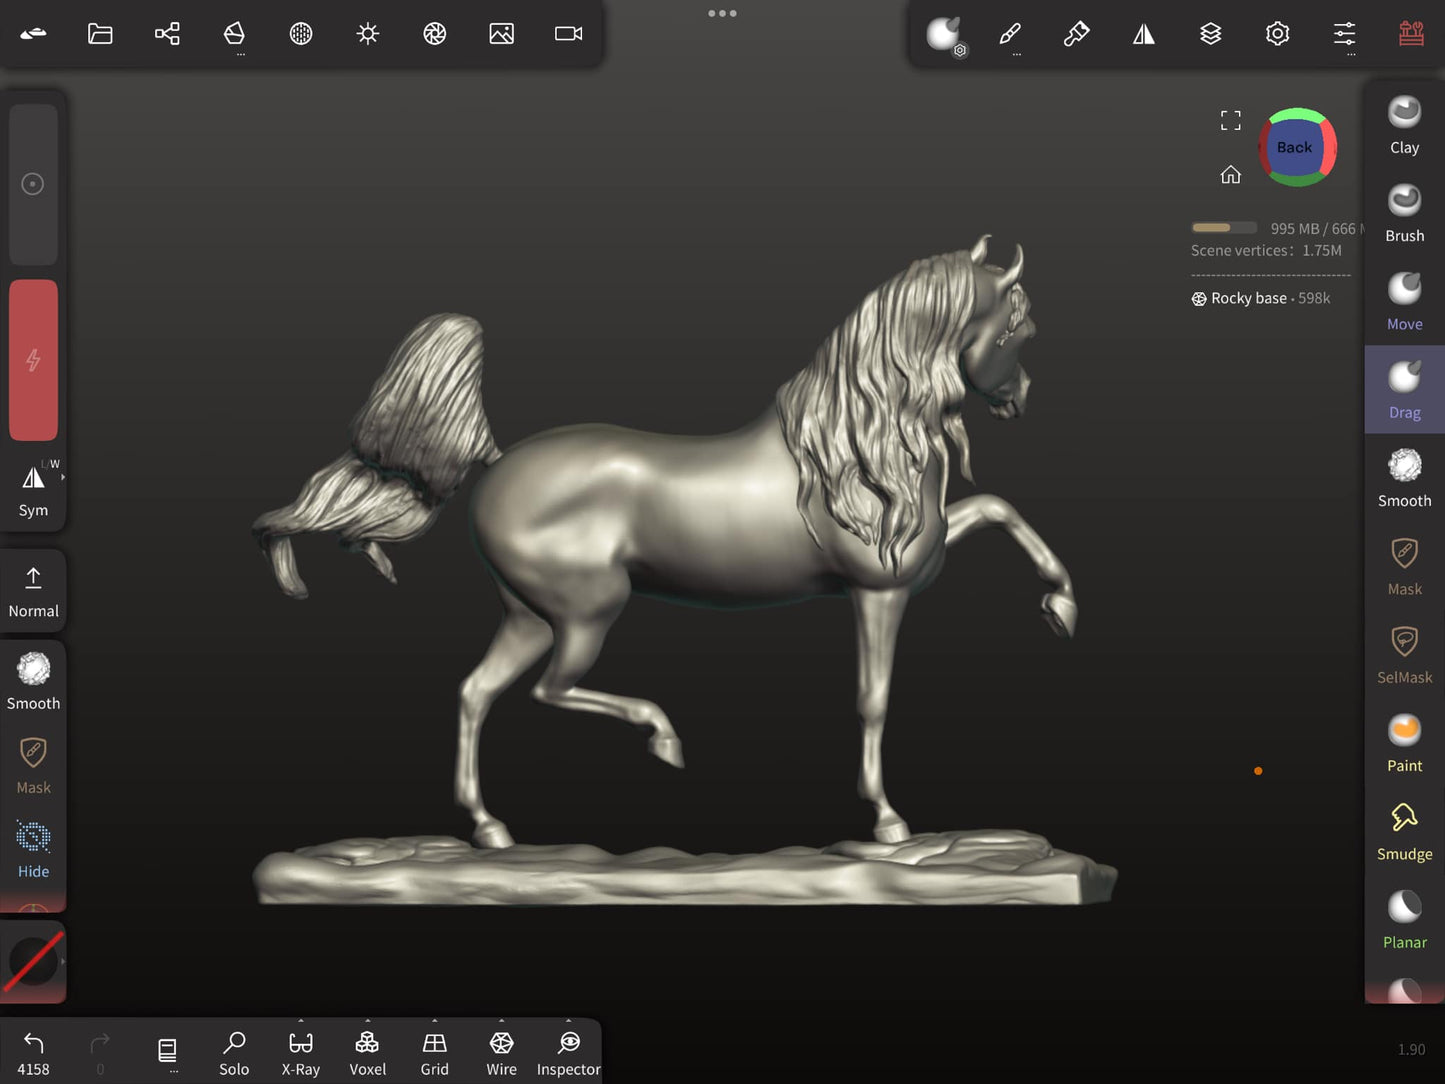Open the camera settings icon

click(x=568, y=34)
